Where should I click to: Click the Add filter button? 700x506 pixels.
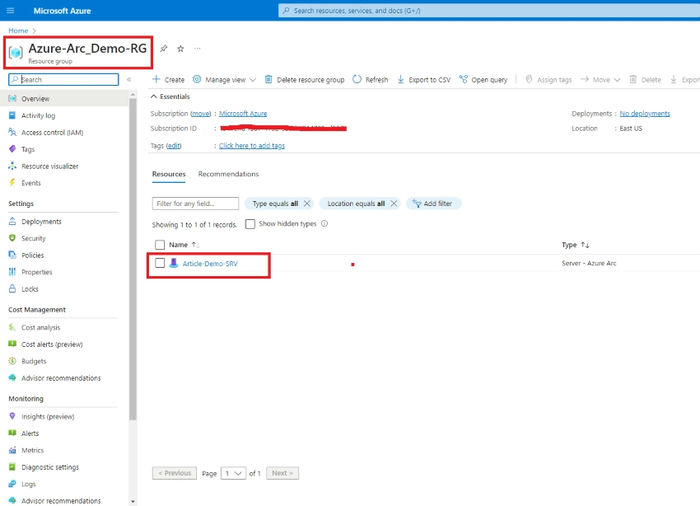tap(433, 203)
